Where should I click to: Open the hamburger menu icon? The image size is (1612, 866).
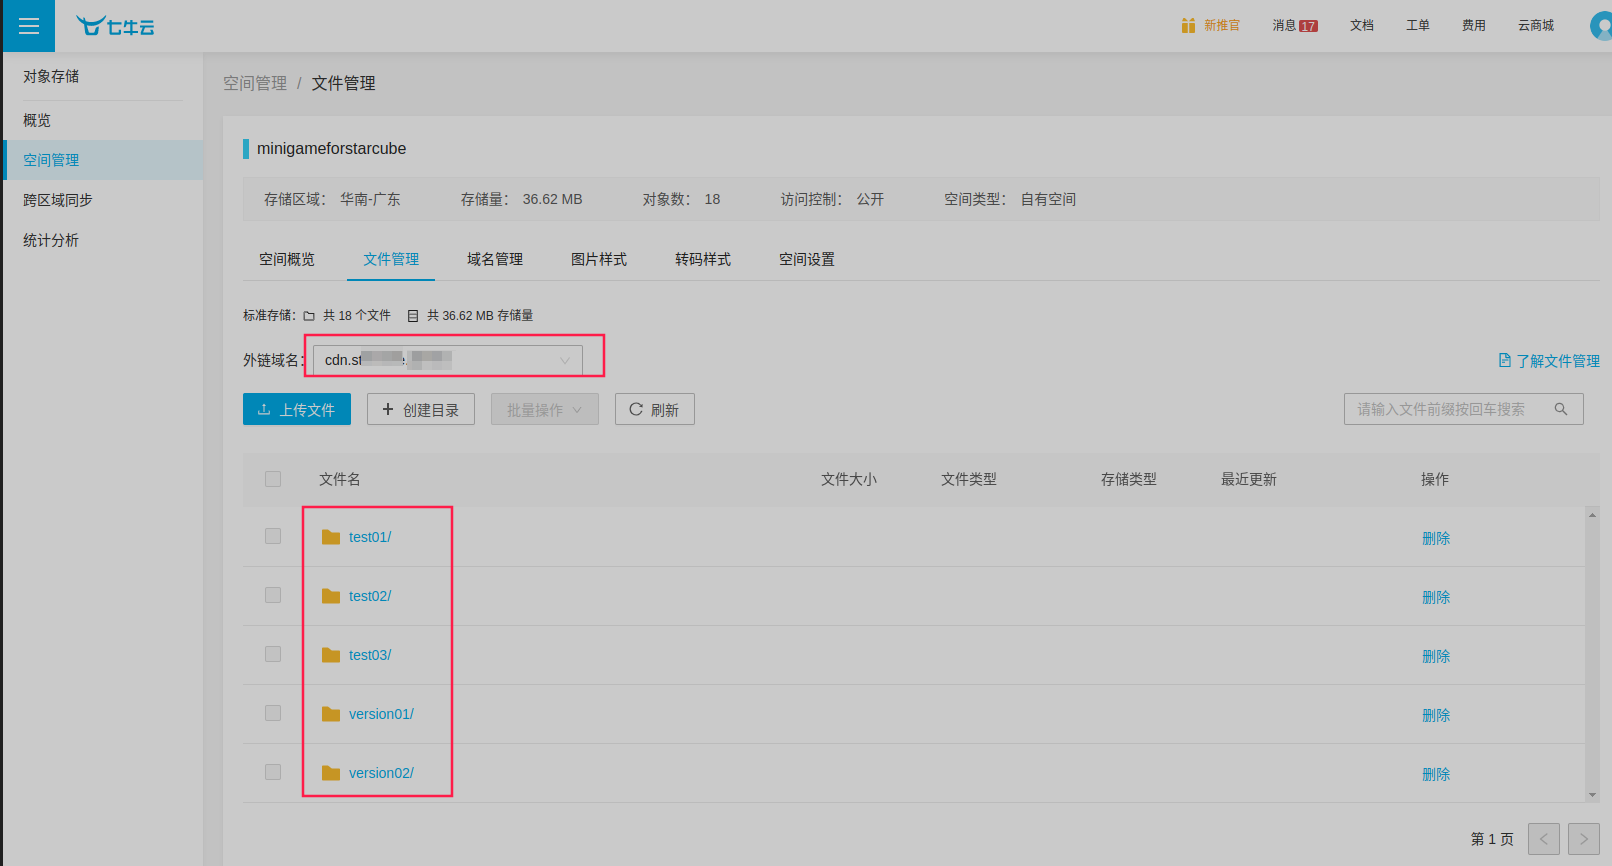coord(29,26)
